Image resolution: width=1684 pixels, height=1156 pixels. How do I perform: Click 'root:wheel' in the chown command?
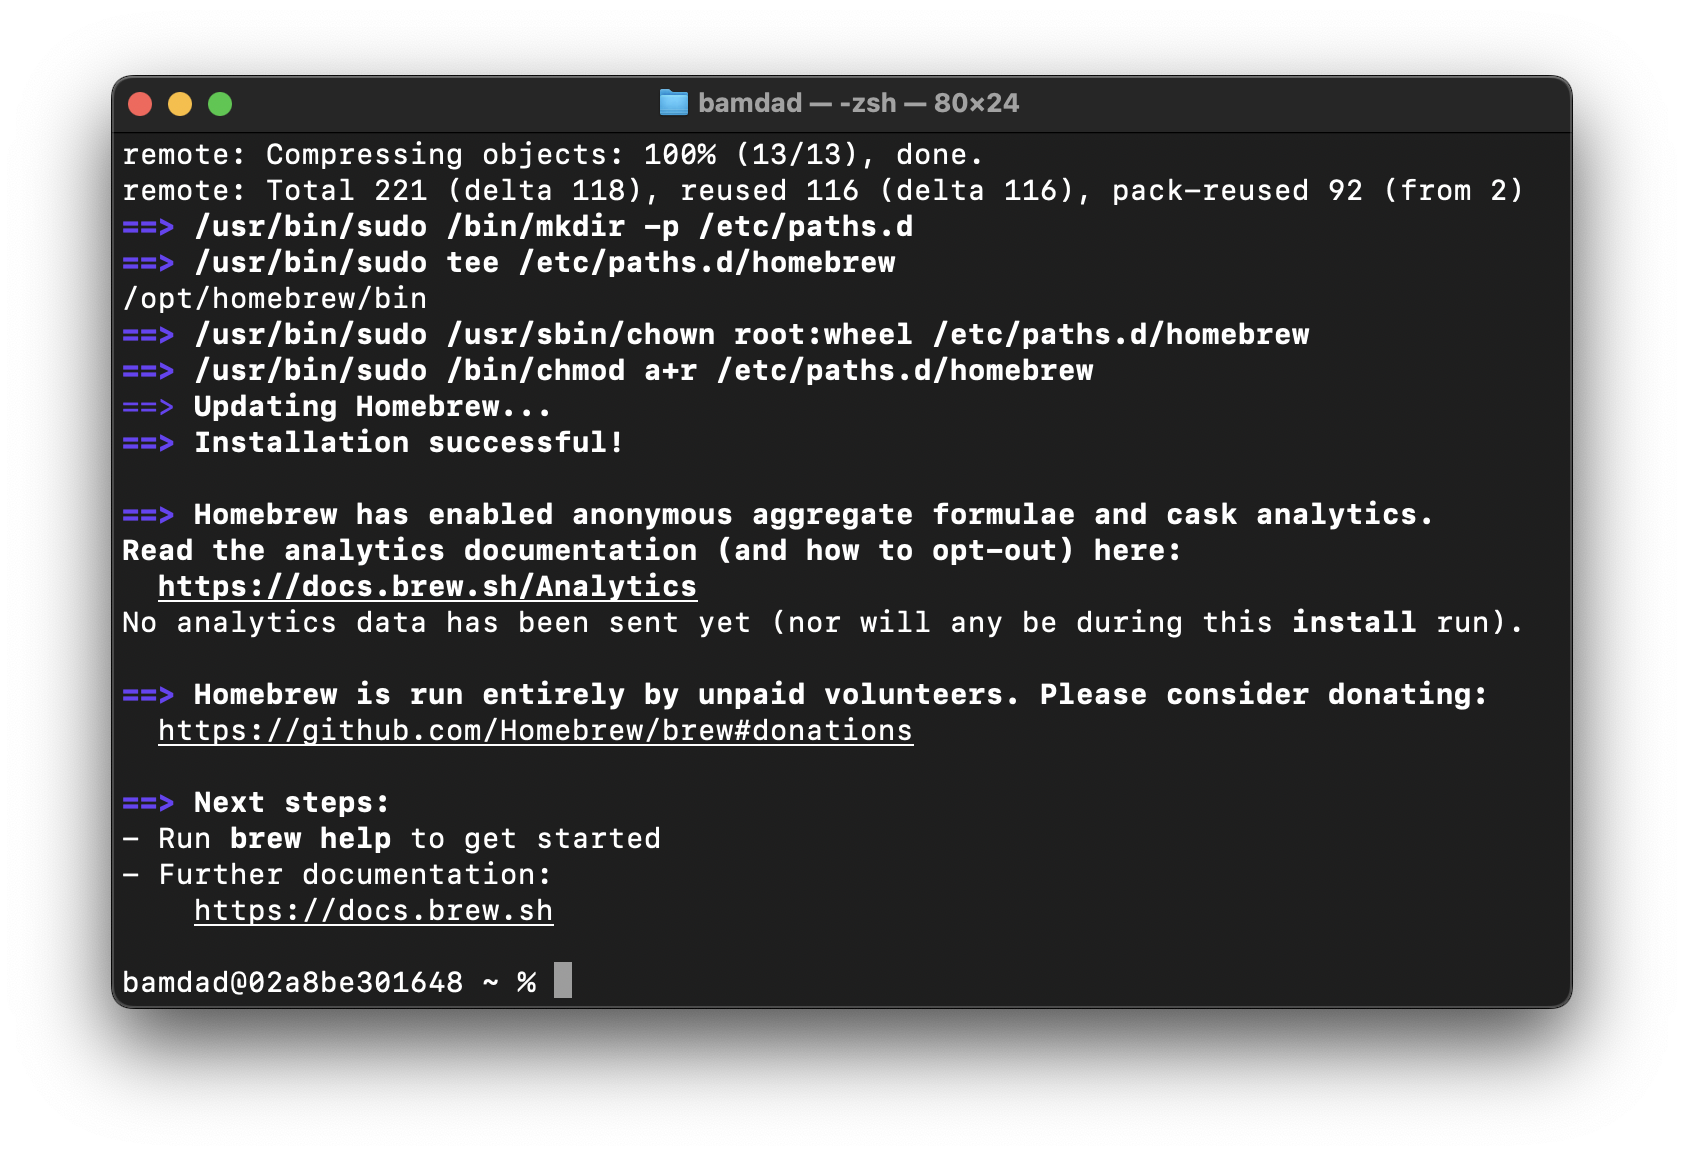click(822, 335)
